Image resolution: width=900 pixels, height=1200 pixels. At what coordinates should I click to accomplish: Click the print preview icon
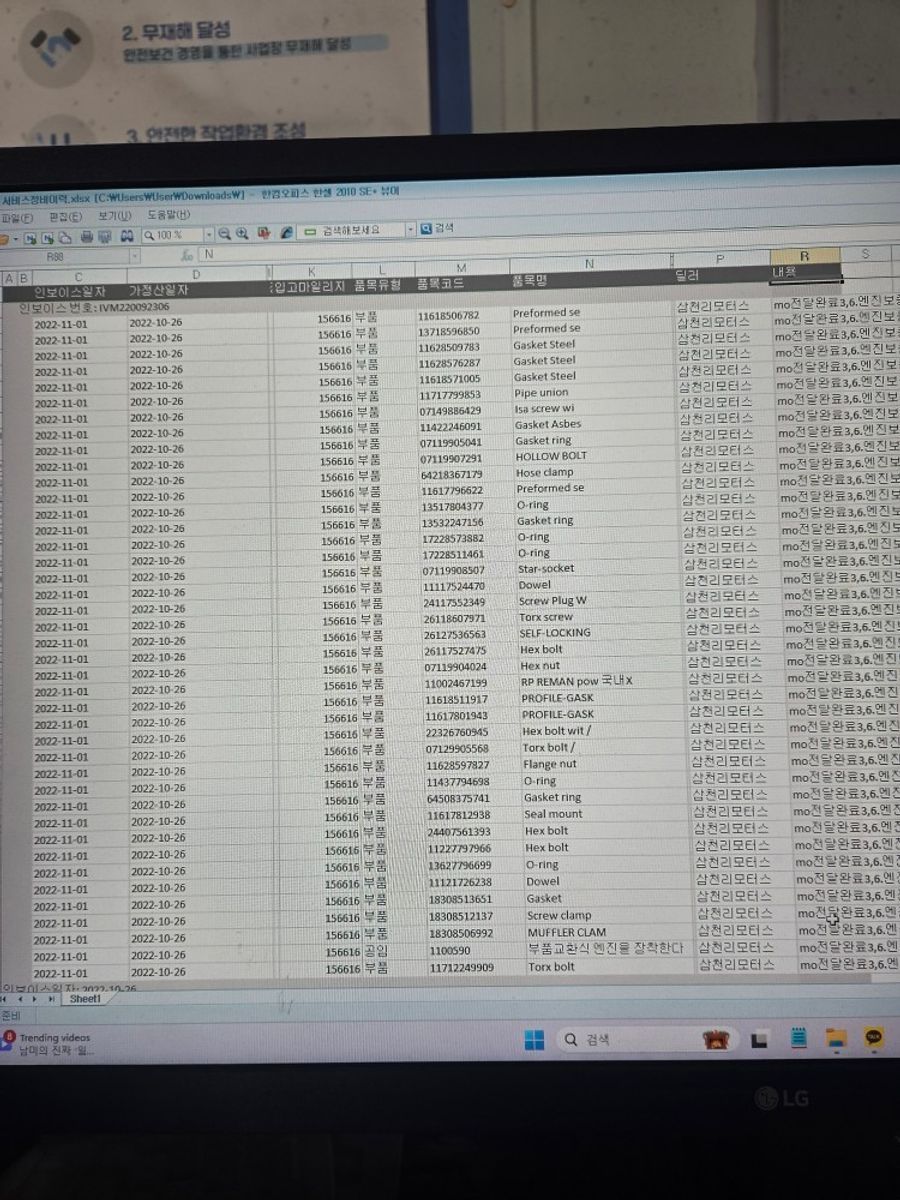(x=104, y=236)
